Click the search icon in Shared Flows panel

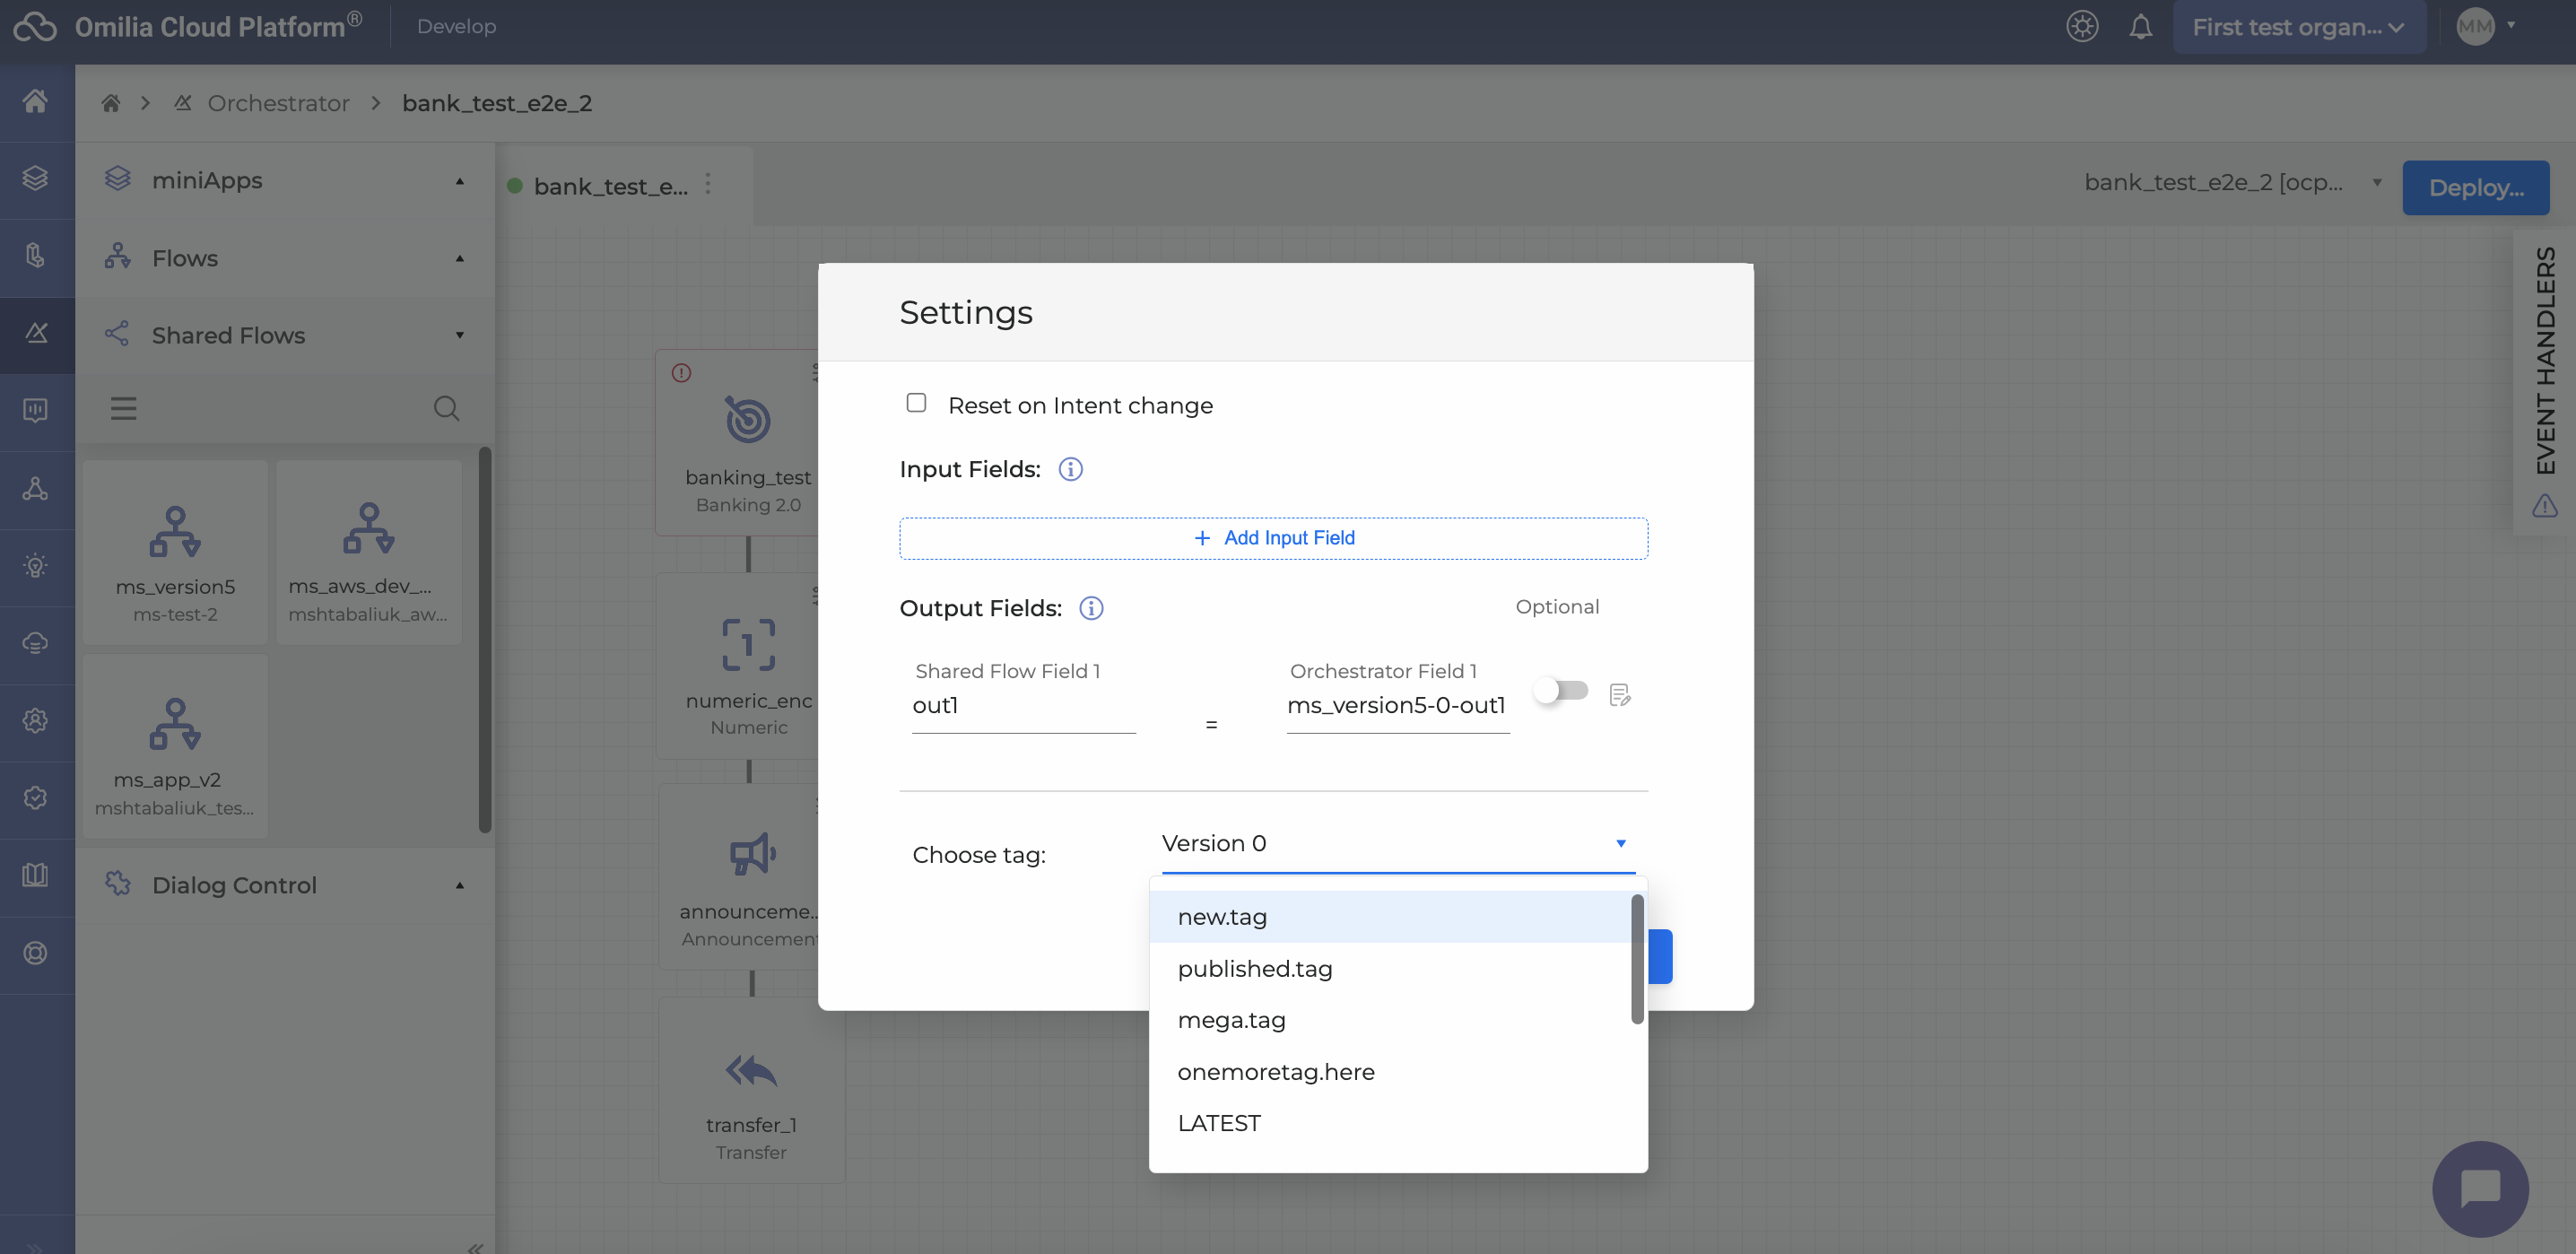446,408
